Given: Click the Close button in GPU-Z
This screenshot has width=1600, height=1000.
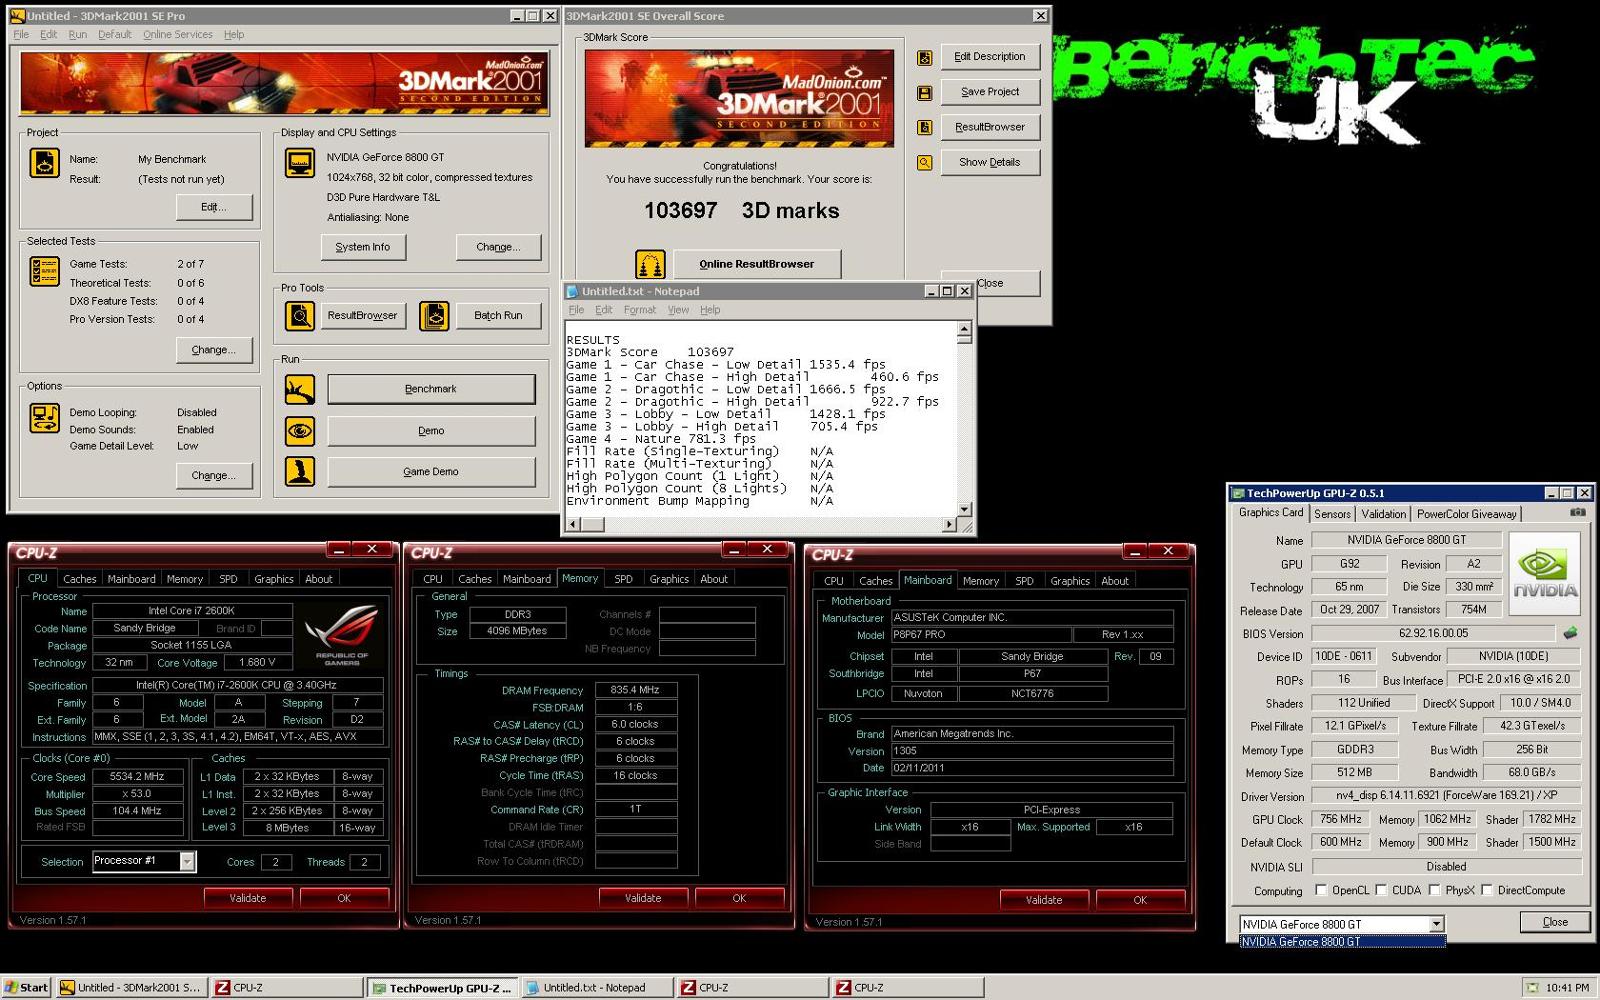Looking at the screenshot, I should pos(1555,922).
